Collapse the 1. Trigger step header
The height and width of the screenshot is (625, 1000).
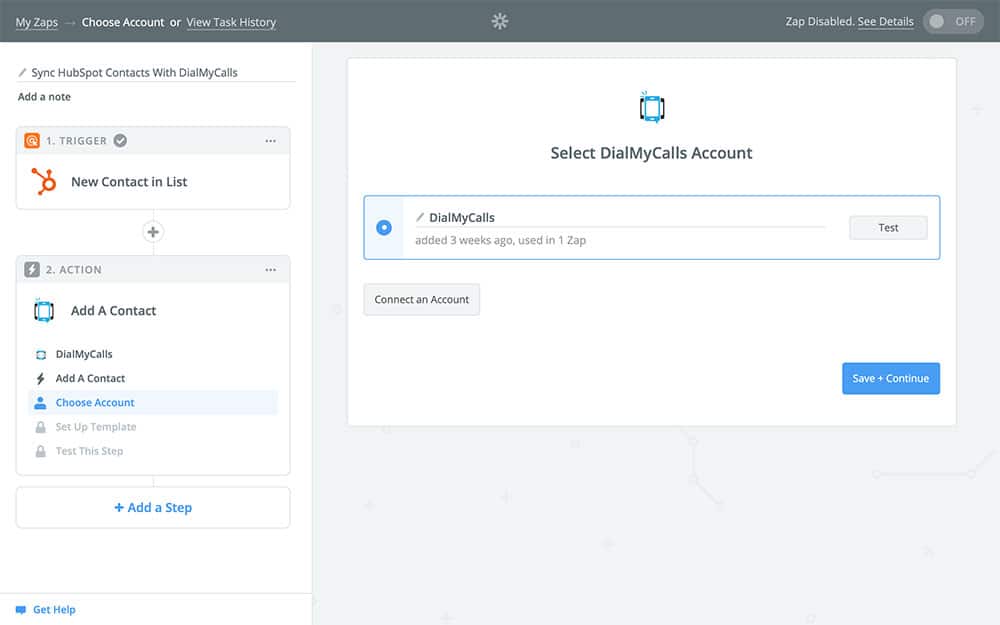(x=76, y=141)
